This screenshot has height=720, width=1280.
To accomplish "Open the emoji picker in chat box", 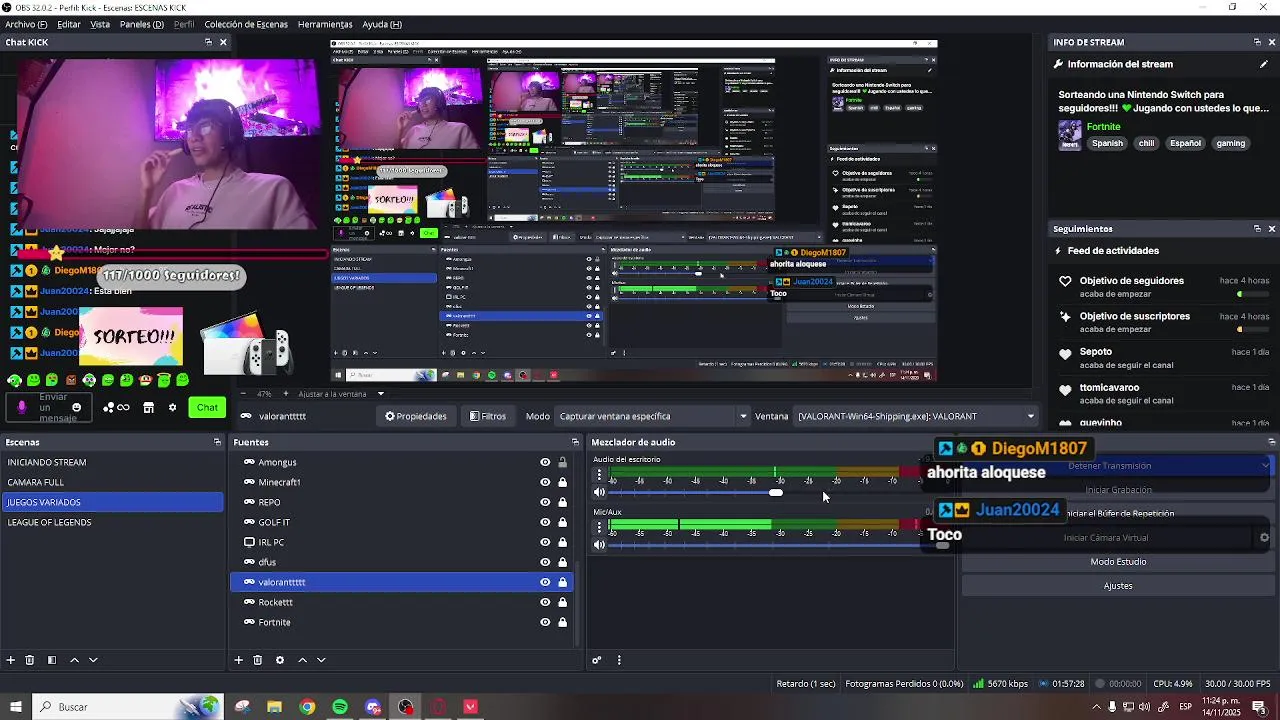I will (76, 407).
